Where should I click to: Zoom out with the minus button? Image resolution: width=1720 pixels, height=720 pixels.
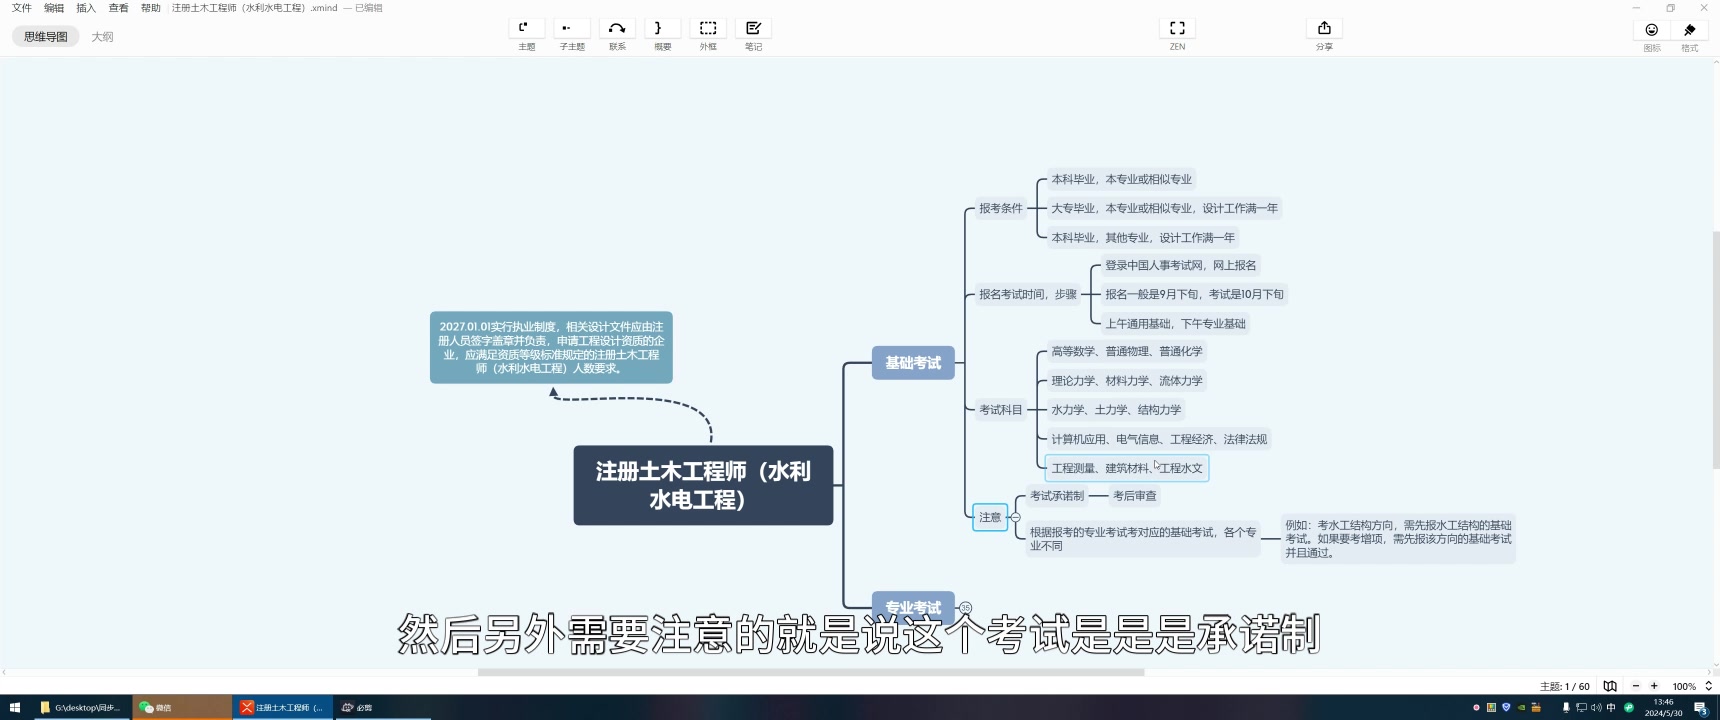[1636, 686]
